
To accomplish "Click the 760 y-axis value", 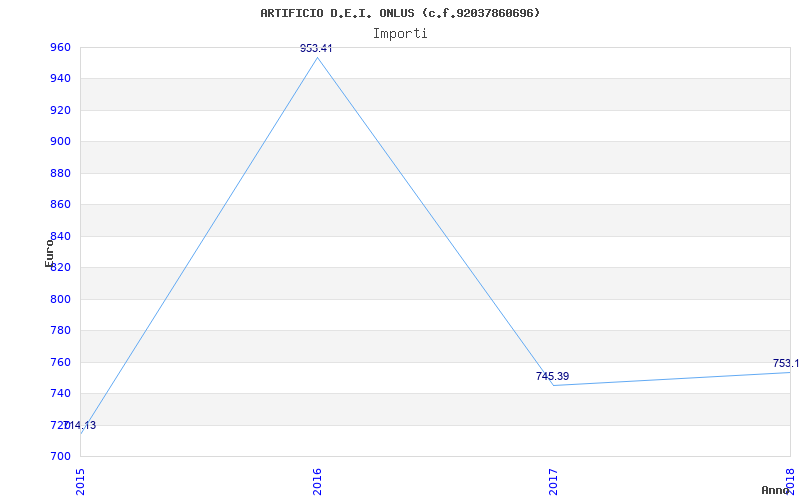I will click(60, 362).
